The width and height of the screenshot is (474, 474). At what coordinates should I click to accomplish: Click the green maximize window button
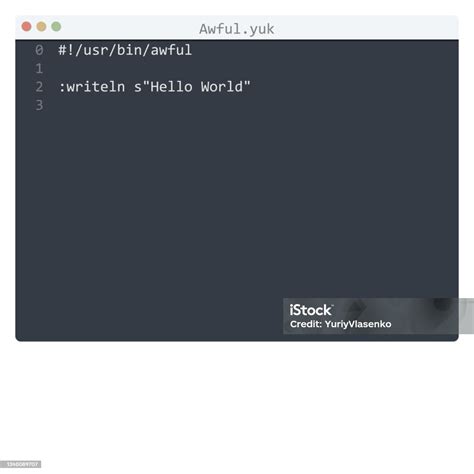(x=56, y=26)
